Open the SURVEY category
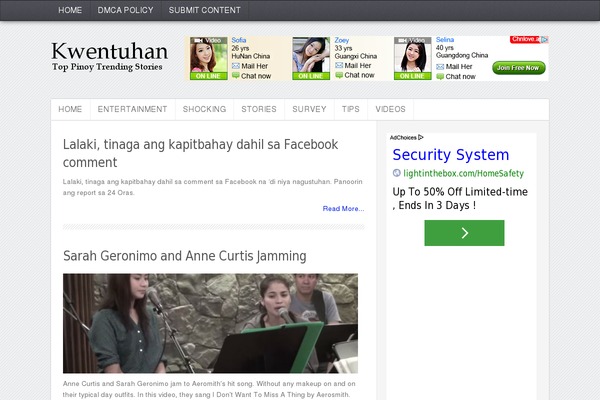This screenshot has width=600, height=400. point(309,109)
